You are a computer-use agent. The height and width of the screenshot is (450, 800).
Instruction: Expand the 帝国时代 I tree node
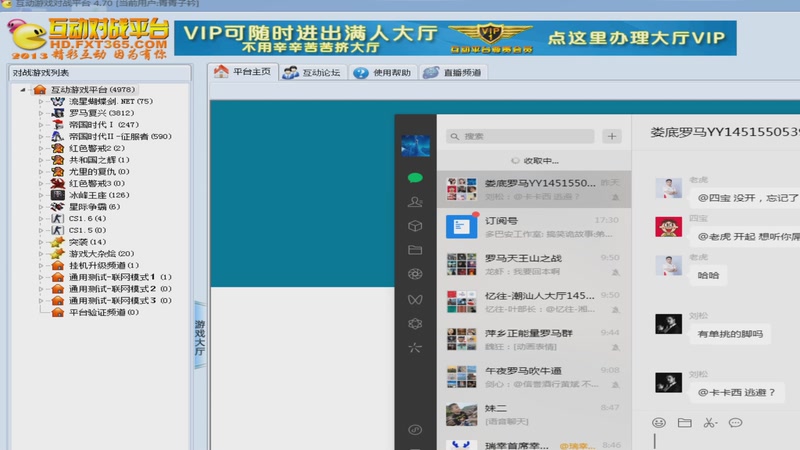(41, 124)
